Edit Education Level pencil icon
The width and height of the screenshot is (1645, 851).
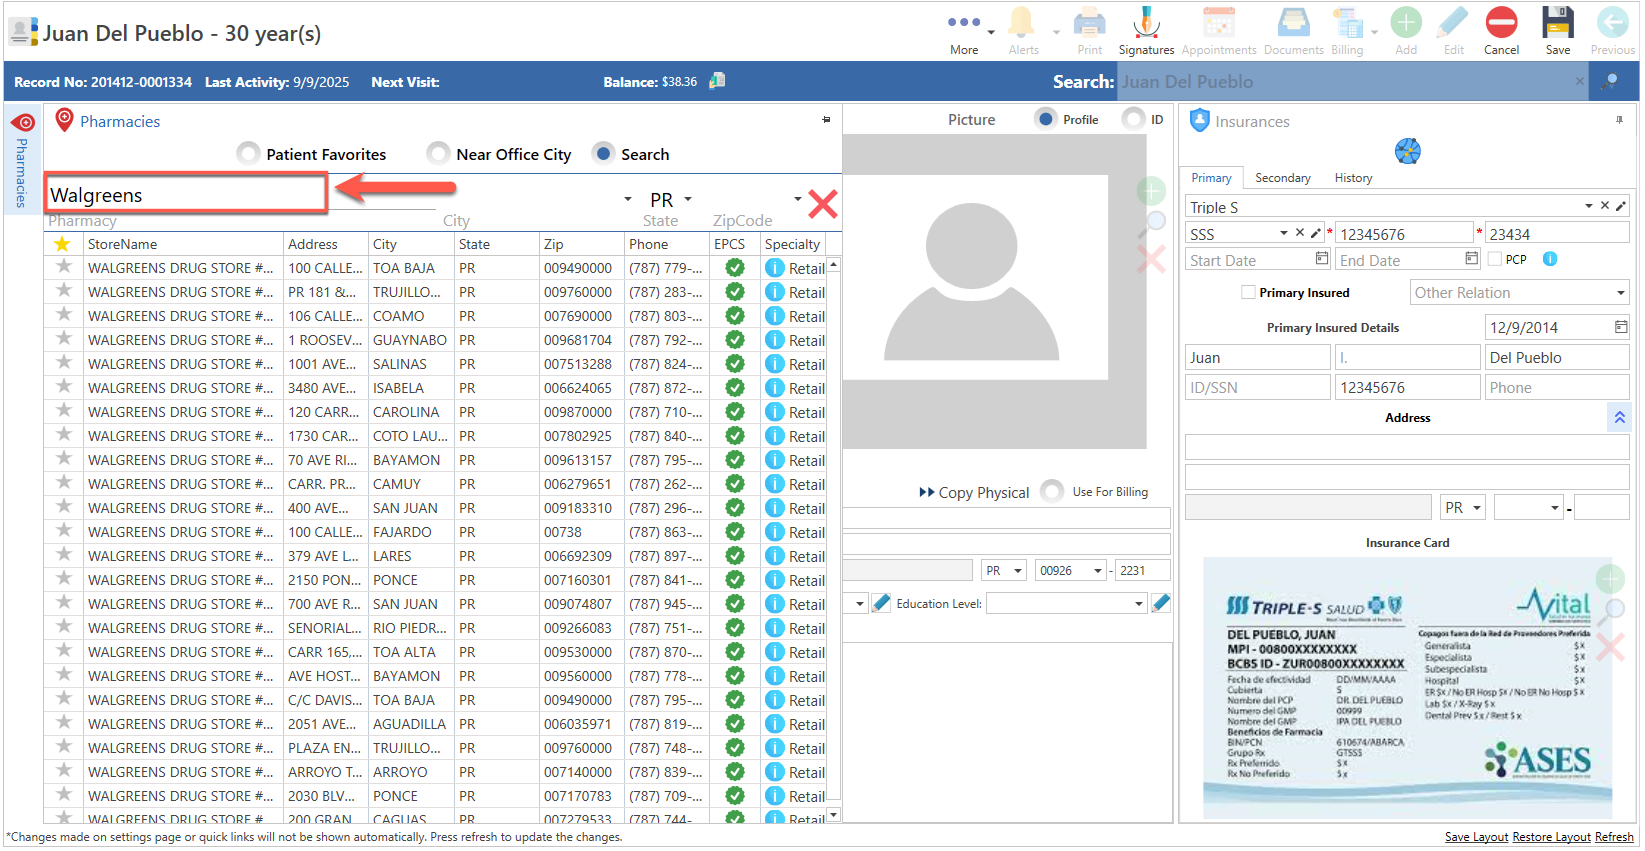[1161, 603]
